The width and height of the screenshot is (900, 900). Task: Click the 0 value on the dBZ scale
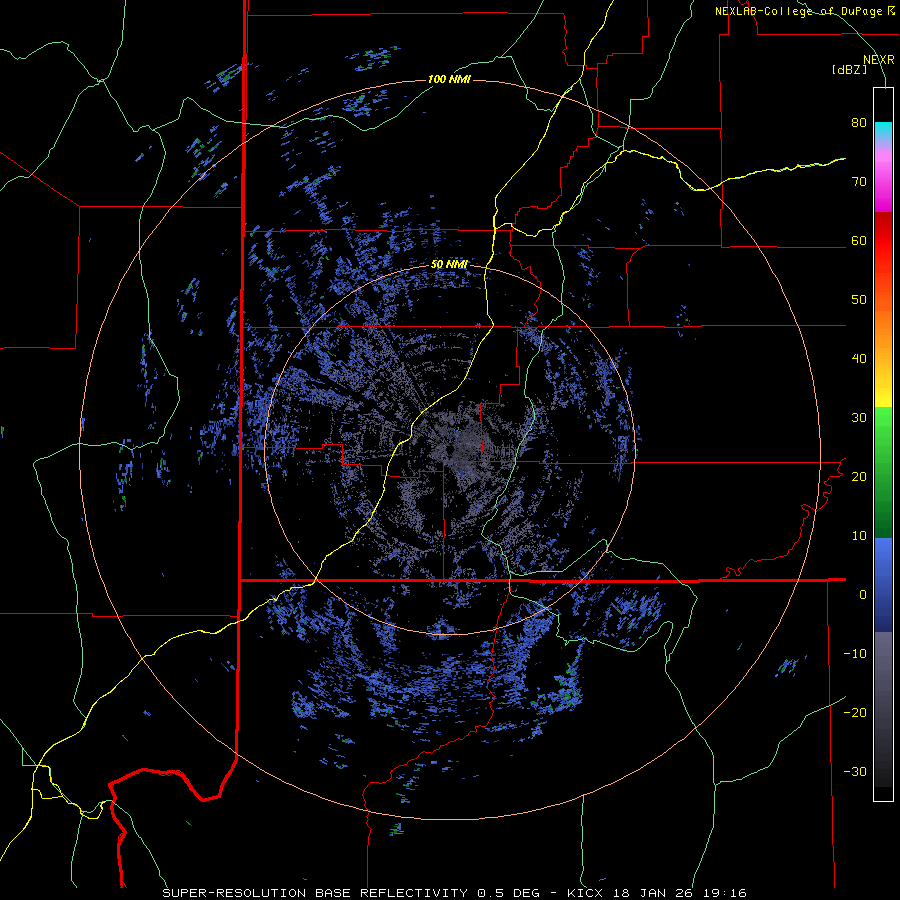click(x=863, y=595)
